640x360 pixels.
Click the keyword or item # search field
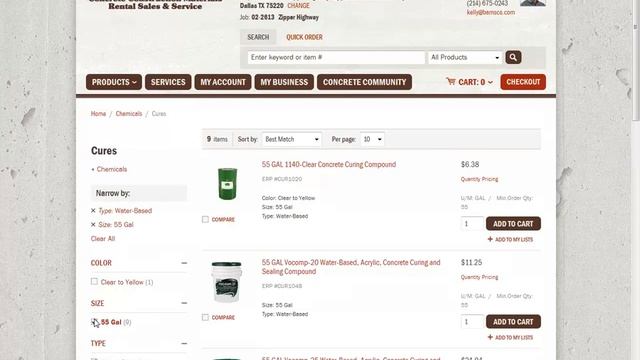[x=336, y=58]
